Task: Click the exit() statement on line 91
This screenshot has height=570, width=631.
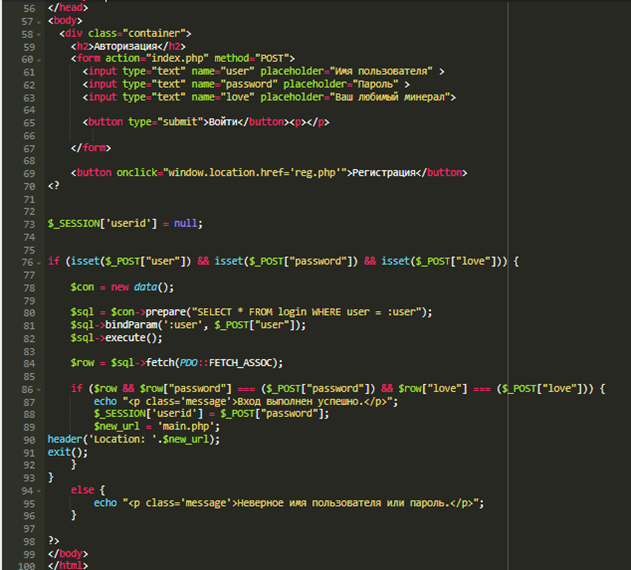Action: (68, 452)
